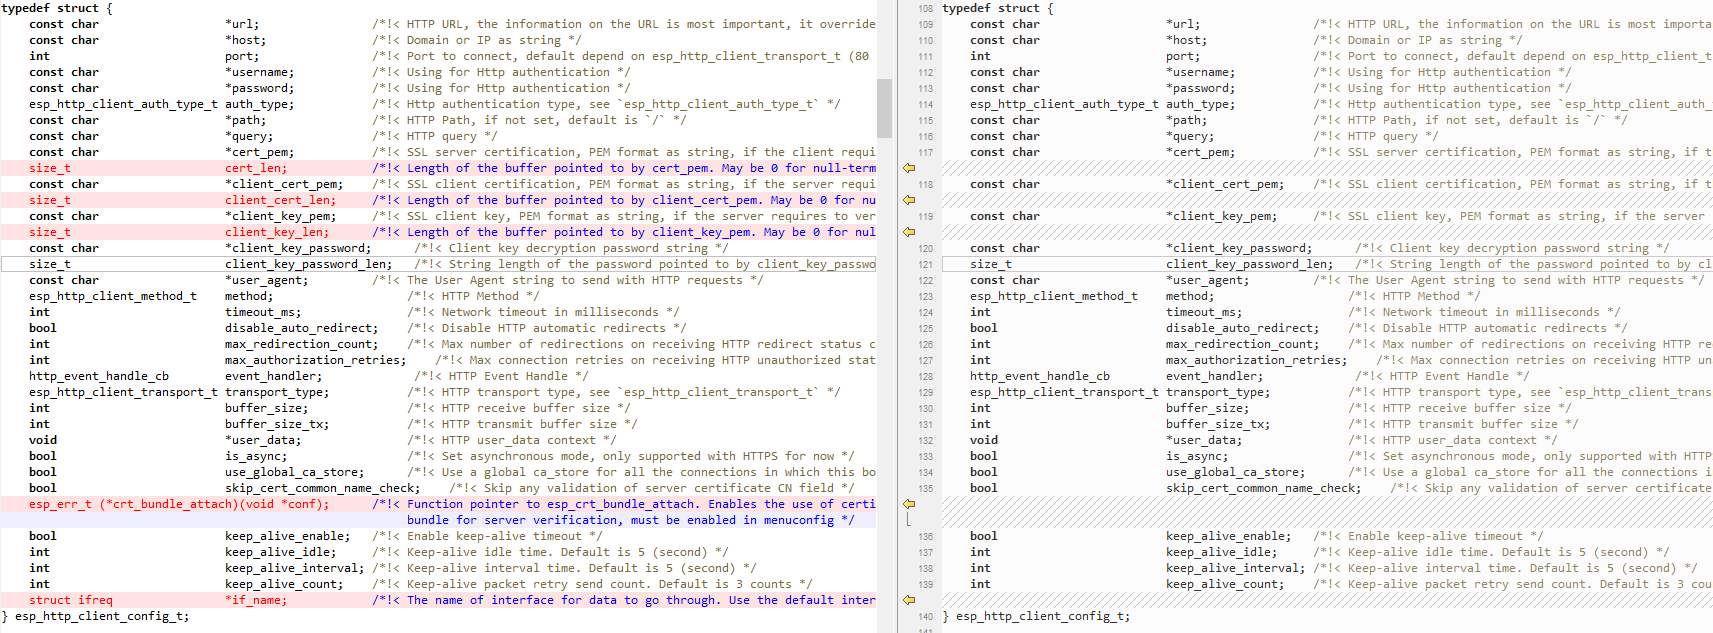The image size is (1713, 633).
Task: Click the copy arrow beside the cert_len difference
Action: [909, 168]
